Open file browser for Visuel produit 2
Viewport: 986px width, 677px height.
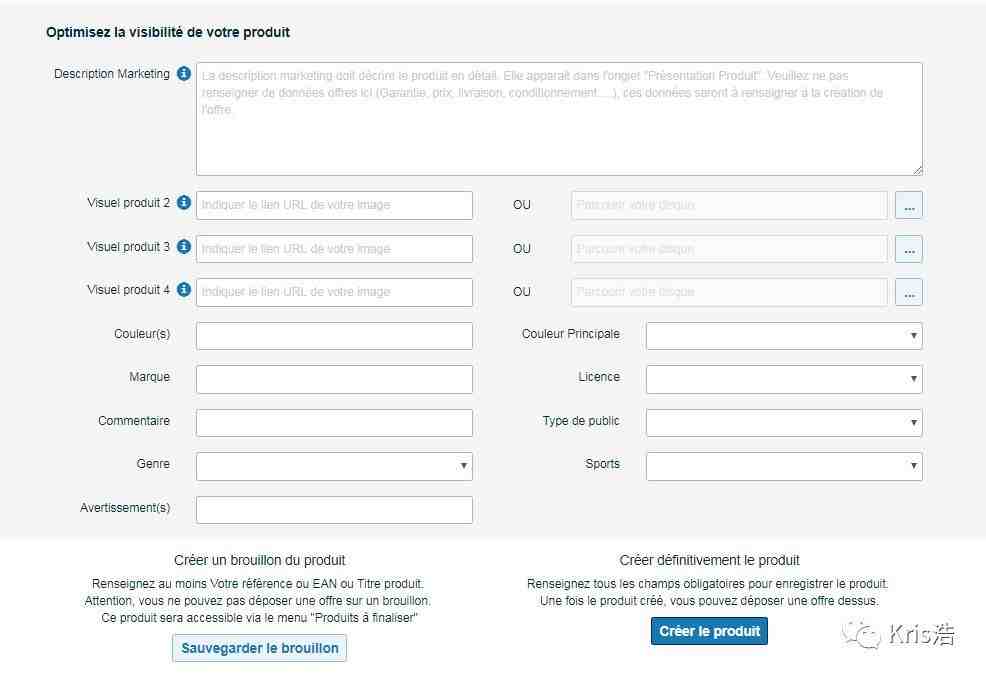[x=909, y=205]
